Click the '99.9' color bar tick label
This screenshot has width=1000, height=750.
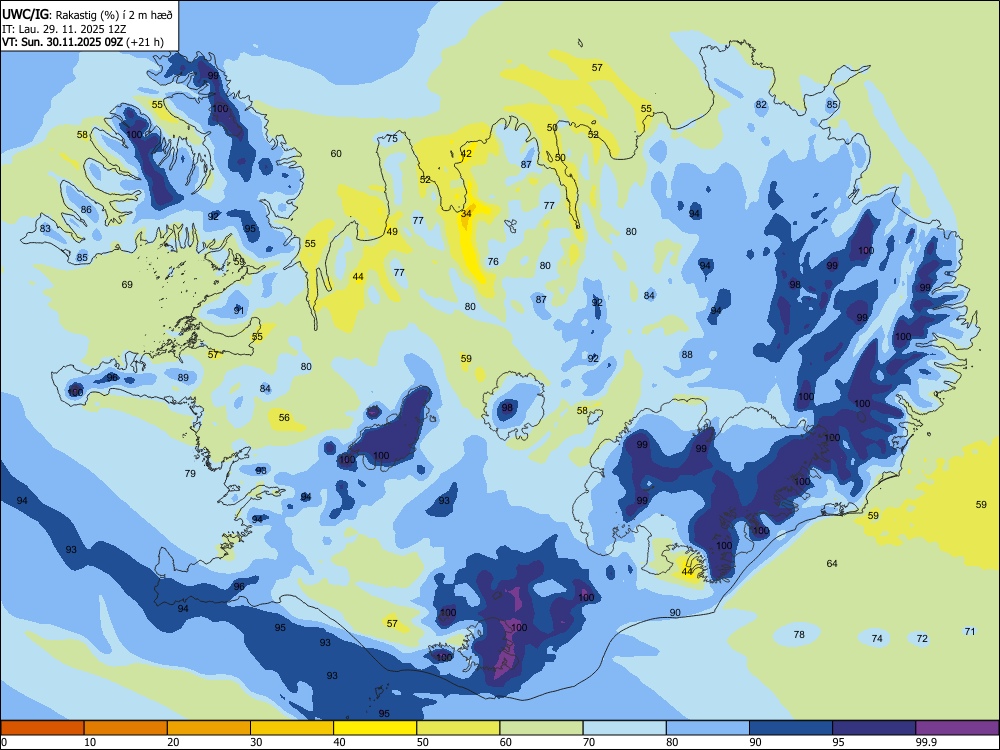click(925, 742)
